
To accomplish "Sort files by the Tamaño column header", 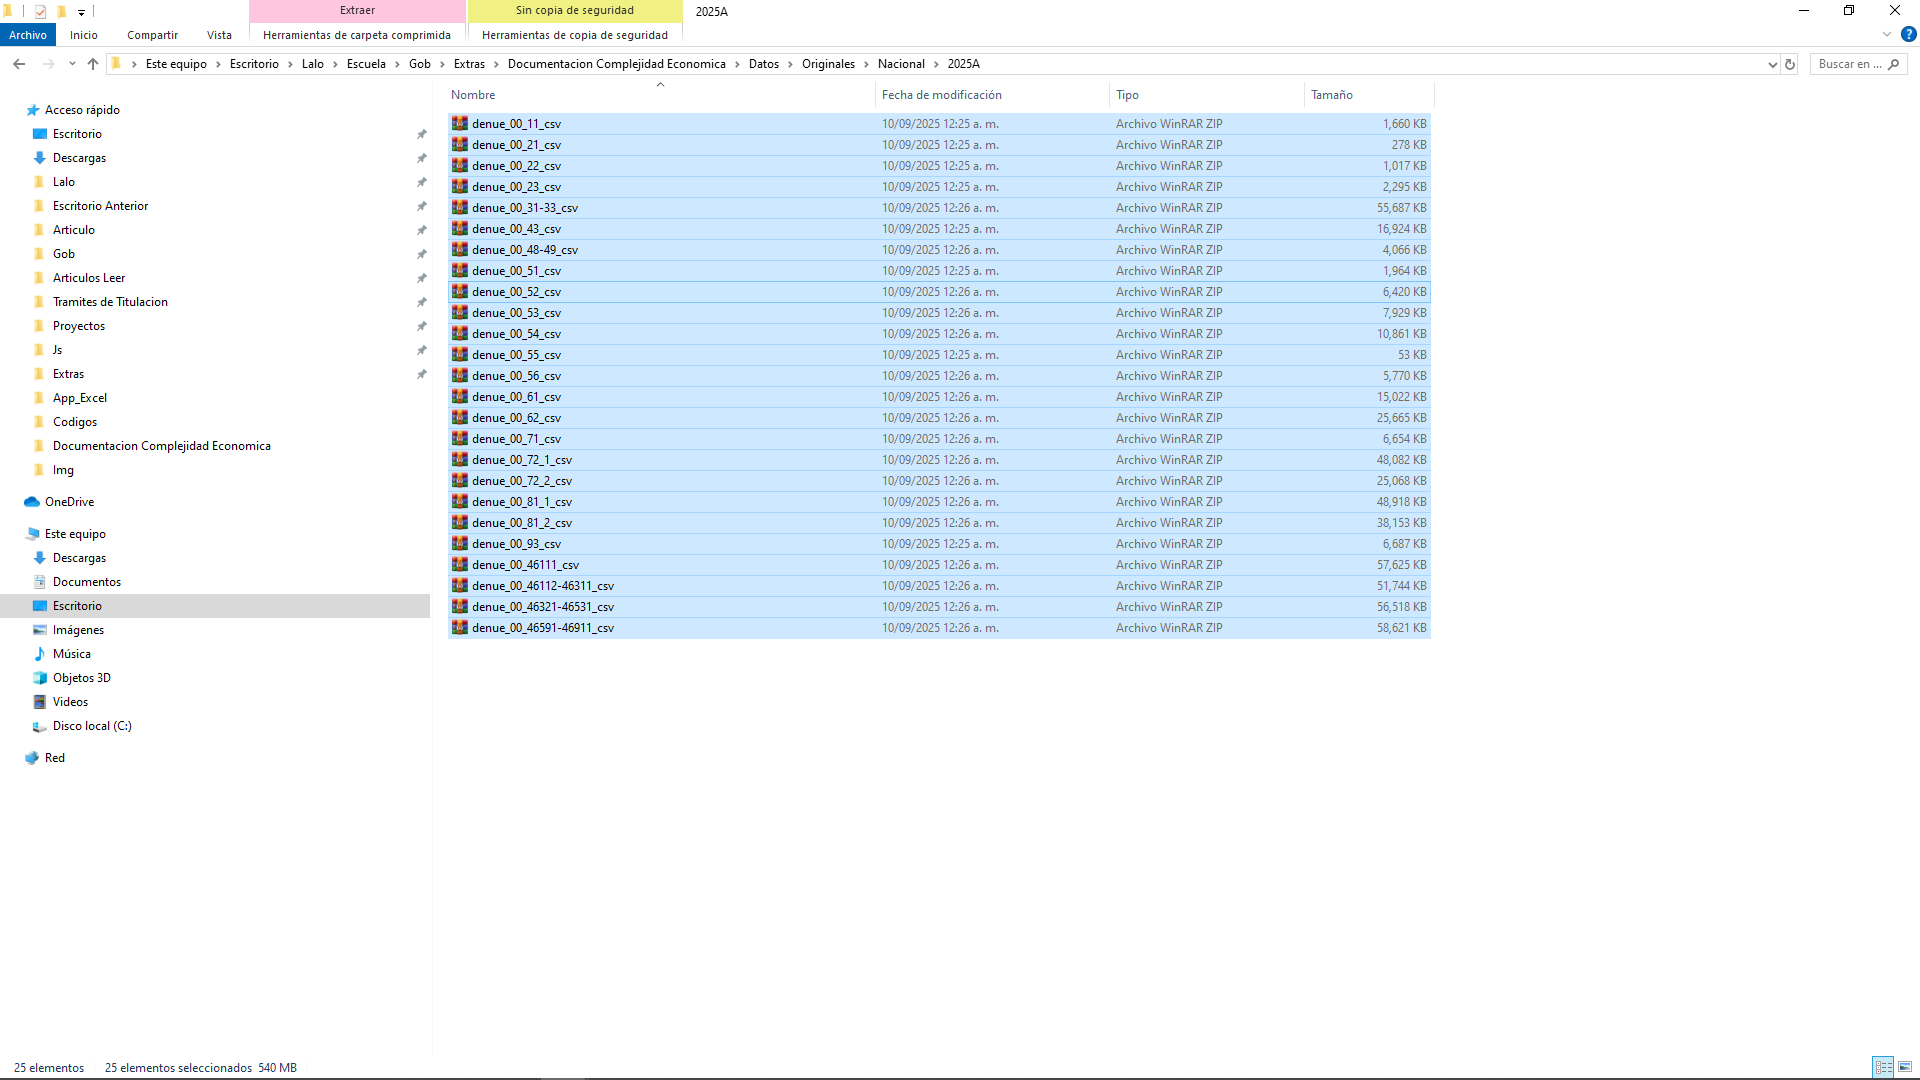I will point(1331,95).
